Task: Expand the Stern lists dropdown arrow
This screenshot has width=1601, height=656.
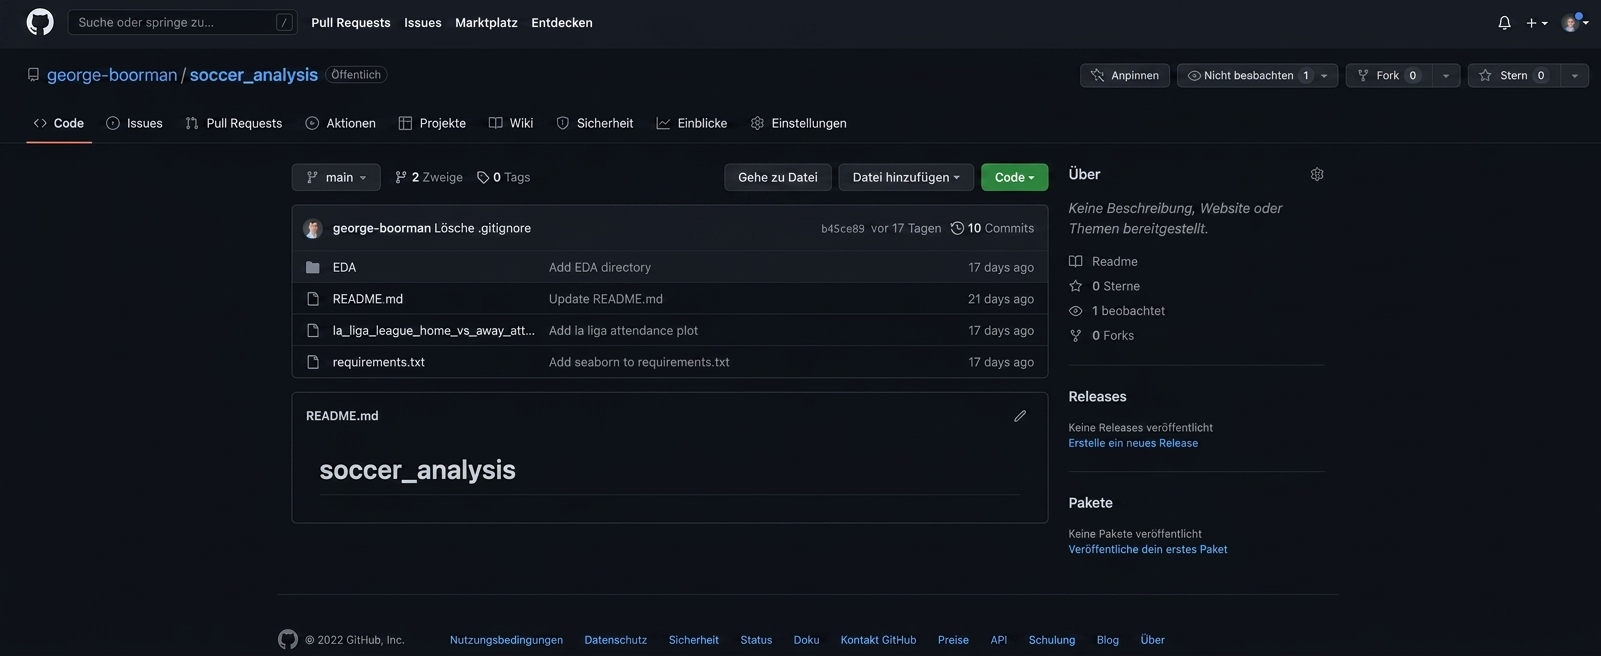Action: tap(1575, 75)
